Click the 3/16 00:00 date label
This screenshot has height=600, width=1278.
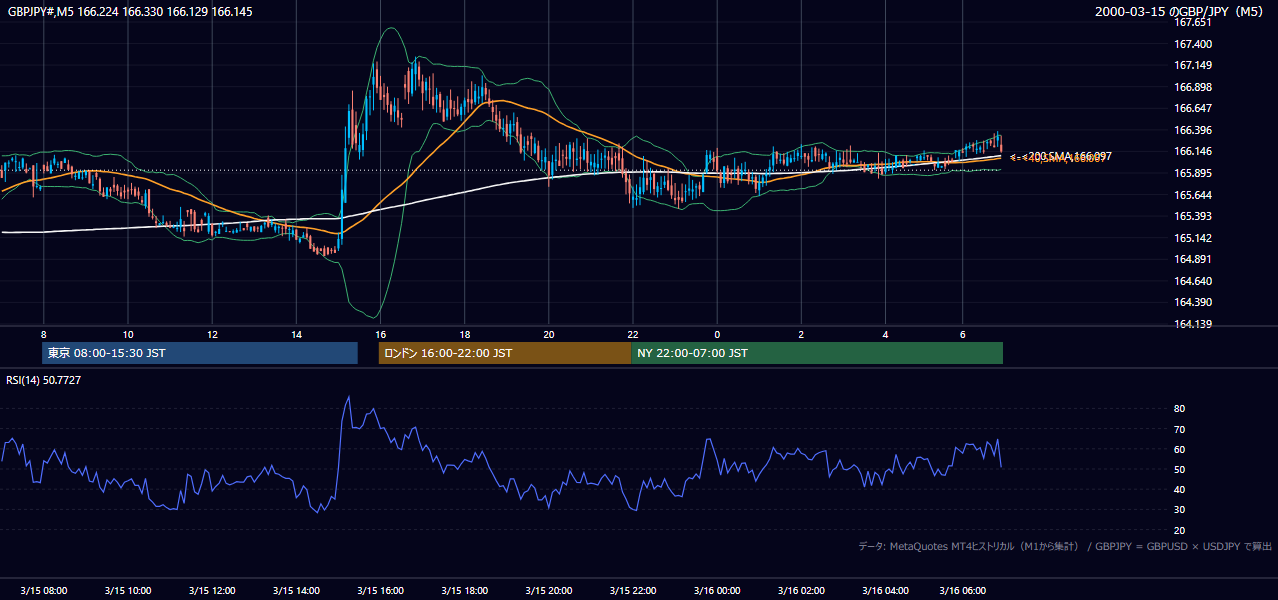tap(716, 591)
